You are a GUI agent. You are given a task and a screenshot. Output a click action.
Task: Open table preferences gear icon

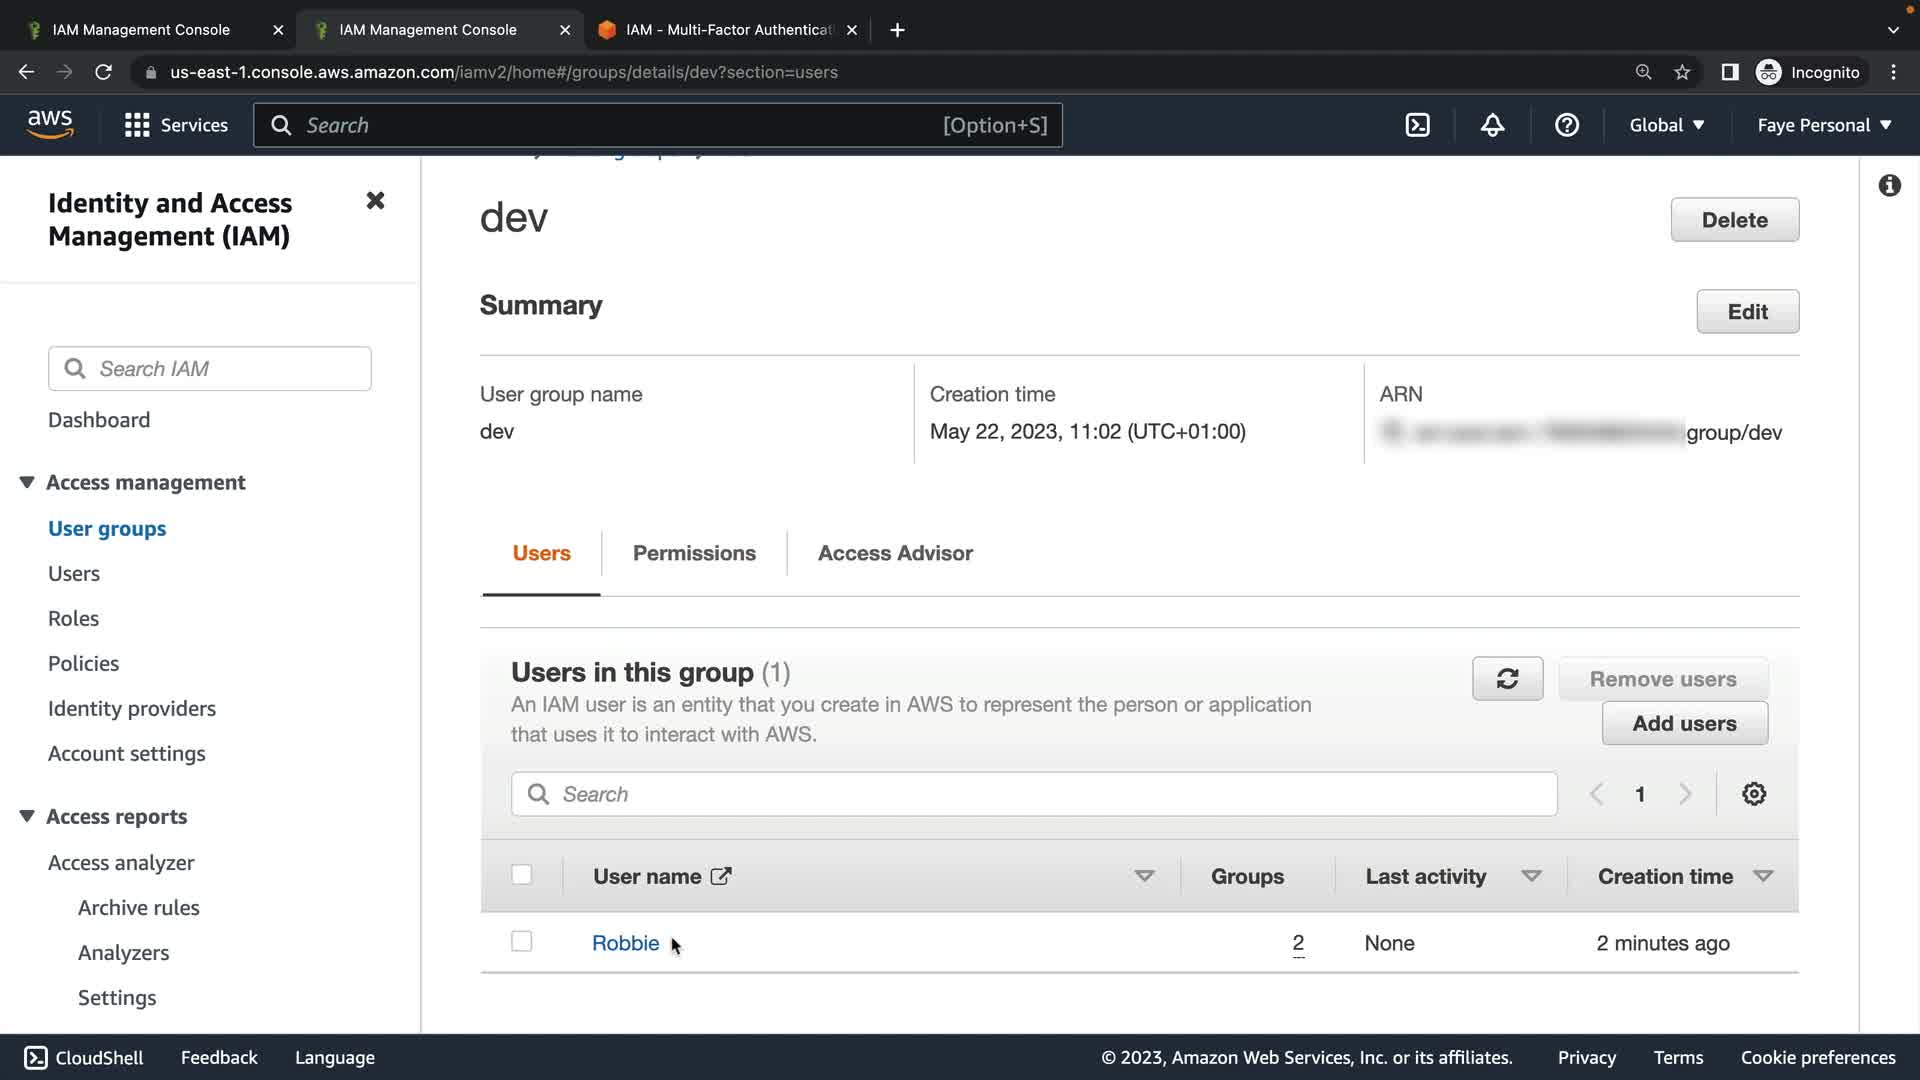(x=1754, y=794)
